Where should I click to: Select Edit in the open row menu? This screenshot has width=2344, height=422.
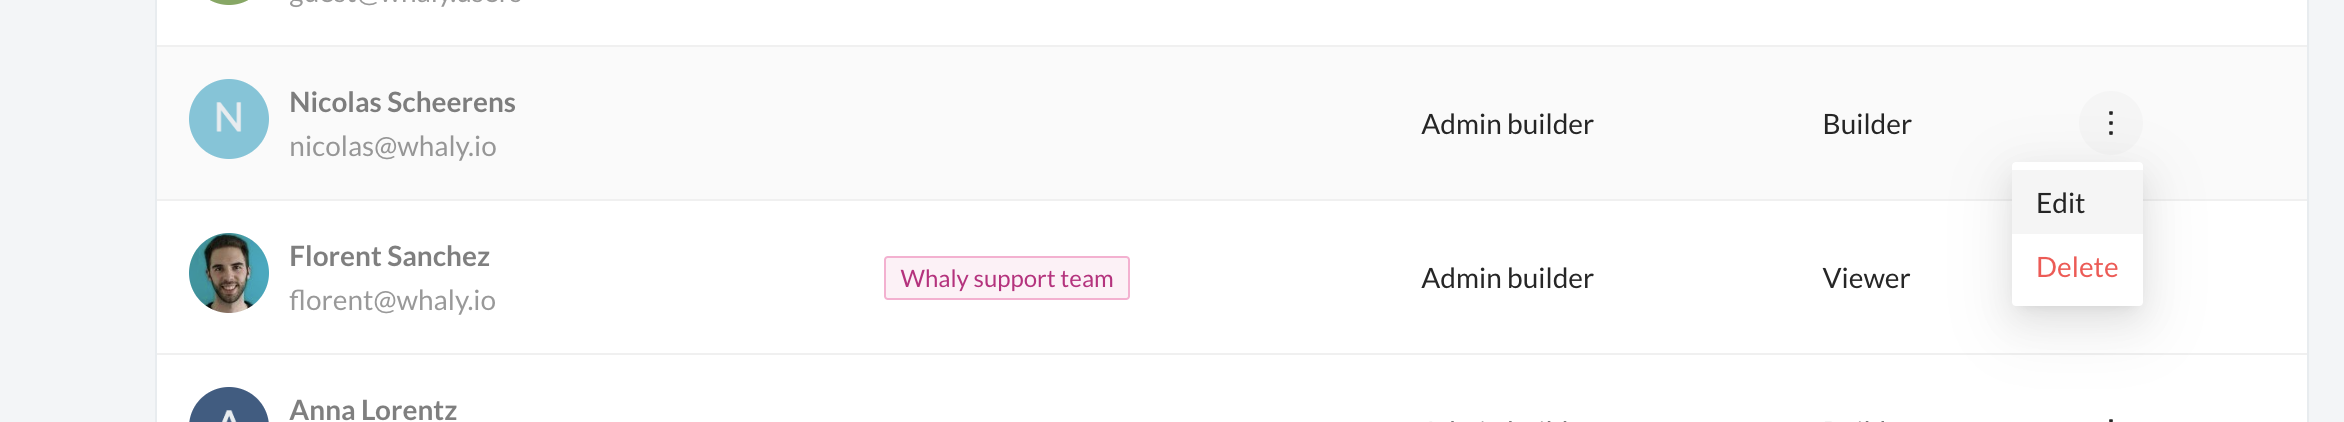coord(2060,203)
